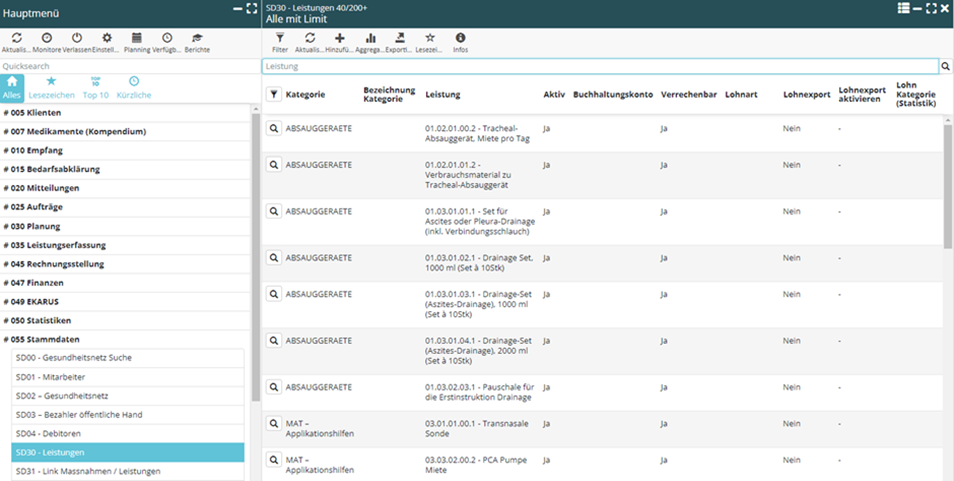
Task: Open details of first ABSAUGGERAETE row
Action: click(274, 129)
